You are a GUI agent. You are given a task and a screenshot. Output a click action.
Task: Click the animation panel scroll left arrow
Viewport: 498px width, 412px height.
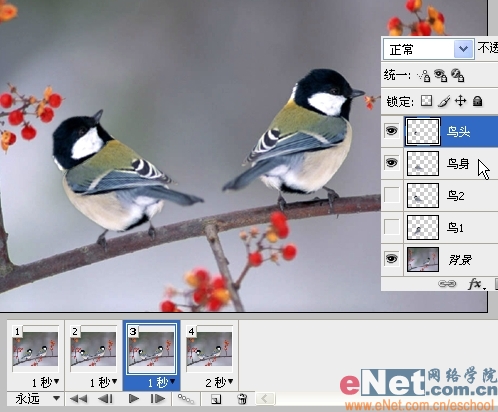265,398
